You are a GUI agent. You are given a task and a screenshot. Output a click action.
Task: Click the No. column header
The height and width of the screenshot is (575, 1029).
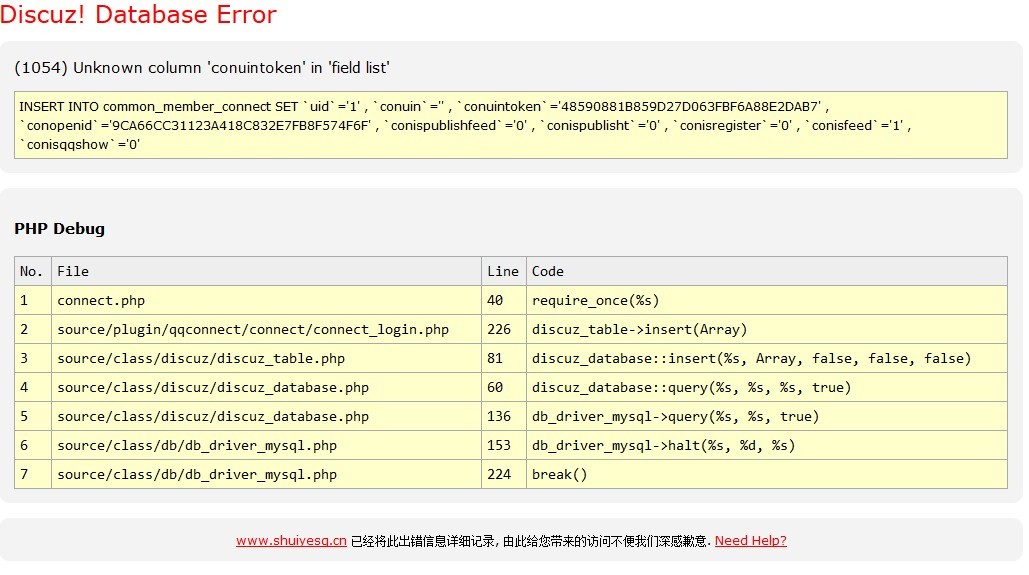[32, 271]
